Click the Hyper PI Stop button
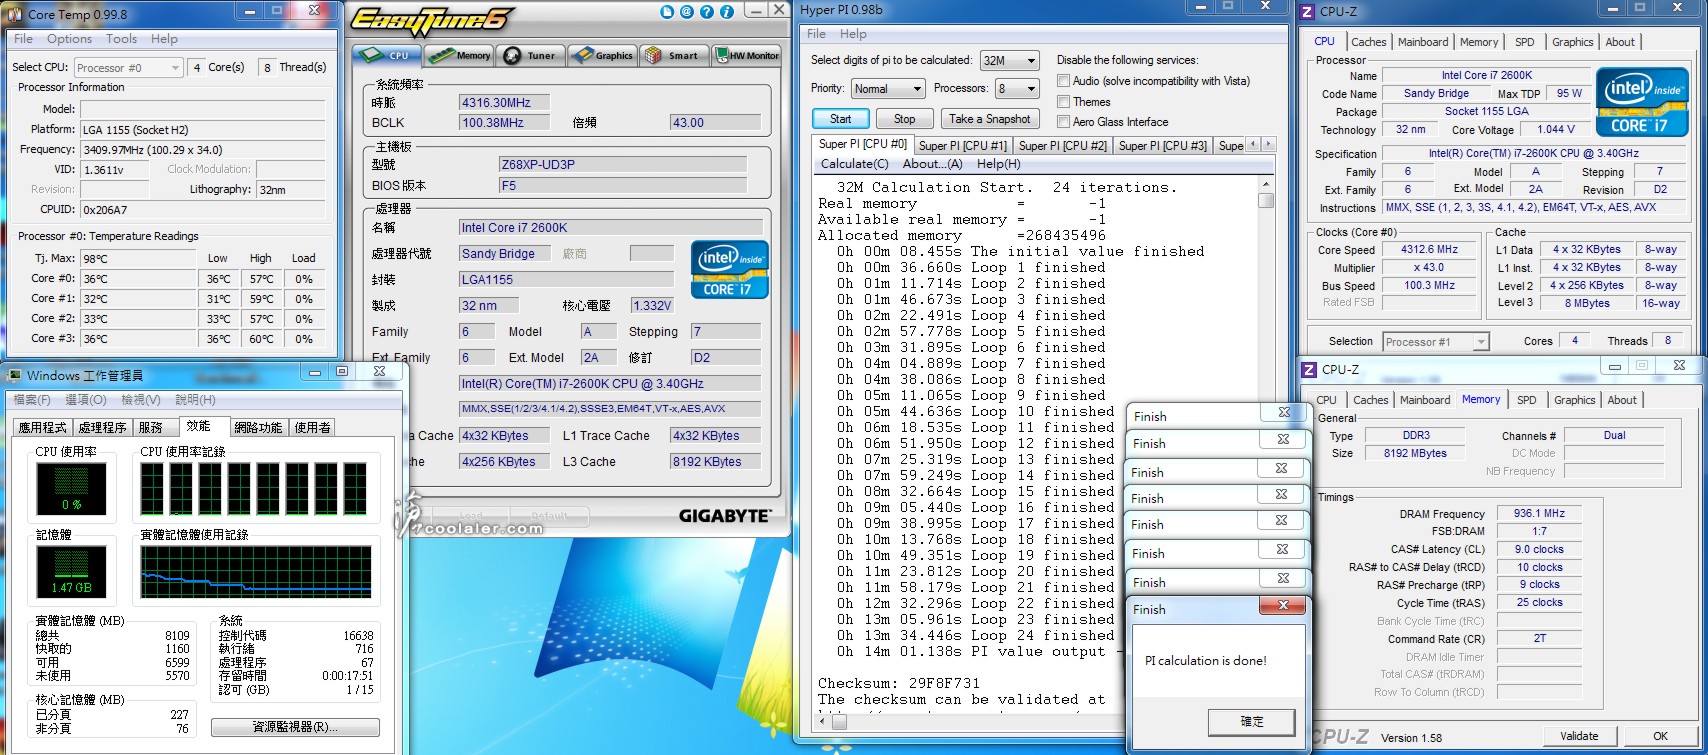The height and width of the screenshot is (755, 1708). pos(904,118)
